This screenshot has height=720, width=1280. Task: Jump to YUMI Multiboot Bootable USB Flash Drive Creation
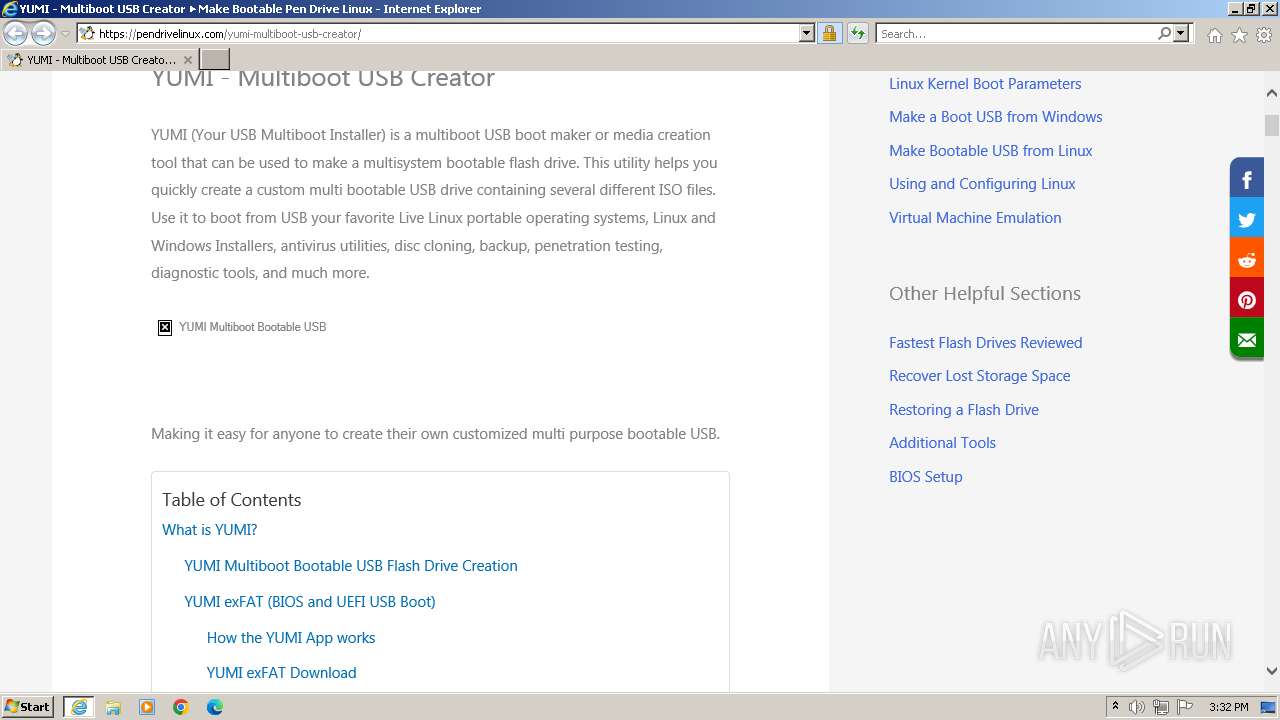coord(351,566)
